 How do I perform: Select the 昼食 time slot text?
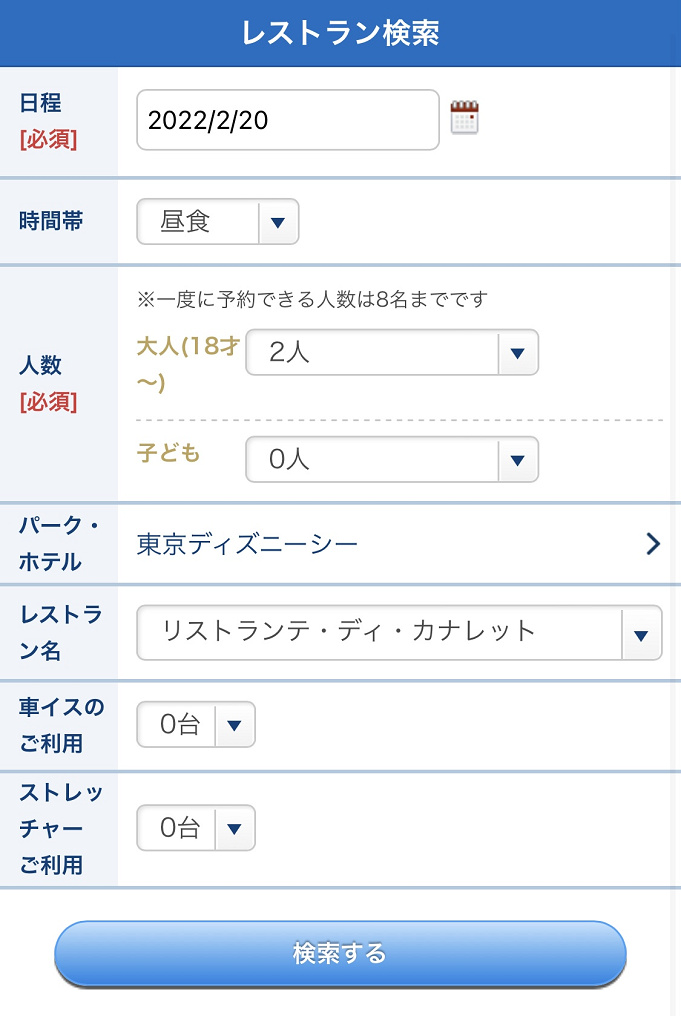coord(187,221)
